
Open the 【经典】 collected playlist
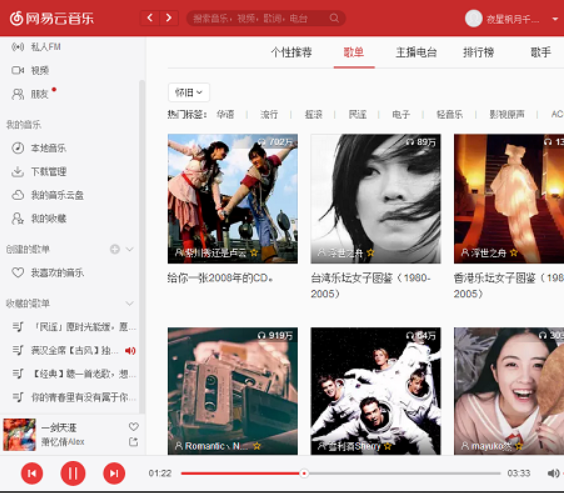pos(74,374)
